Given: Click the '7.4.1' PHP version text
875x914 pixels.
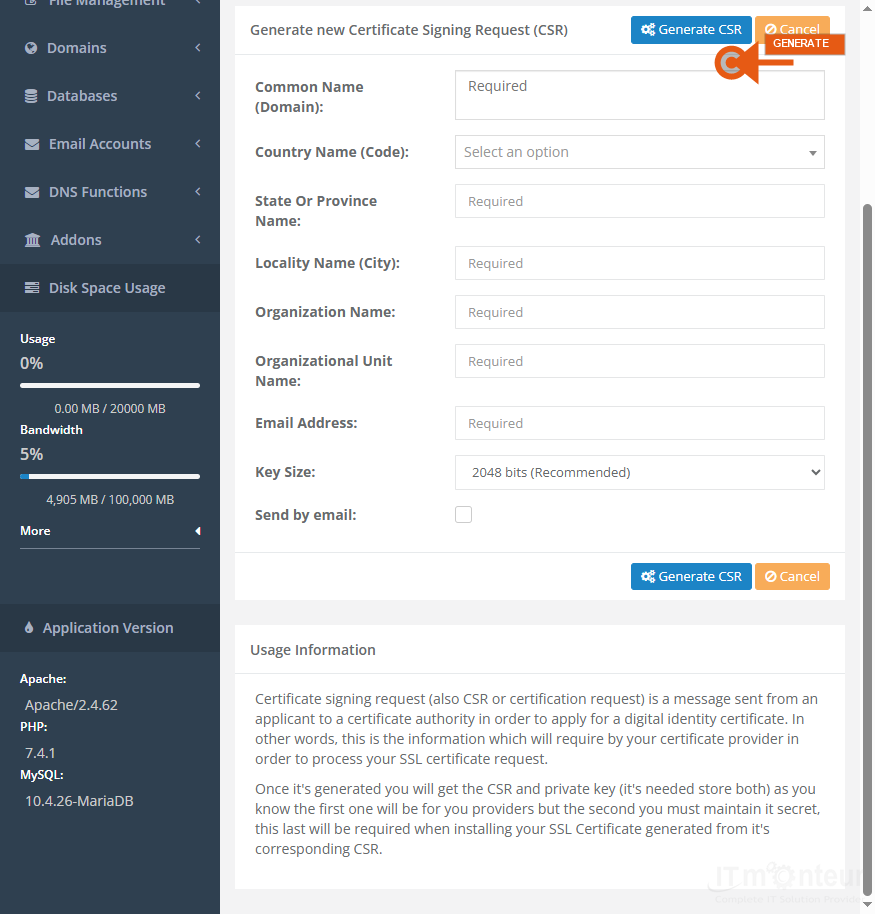Looking at the screenshot, I should (x=40, y=753).
